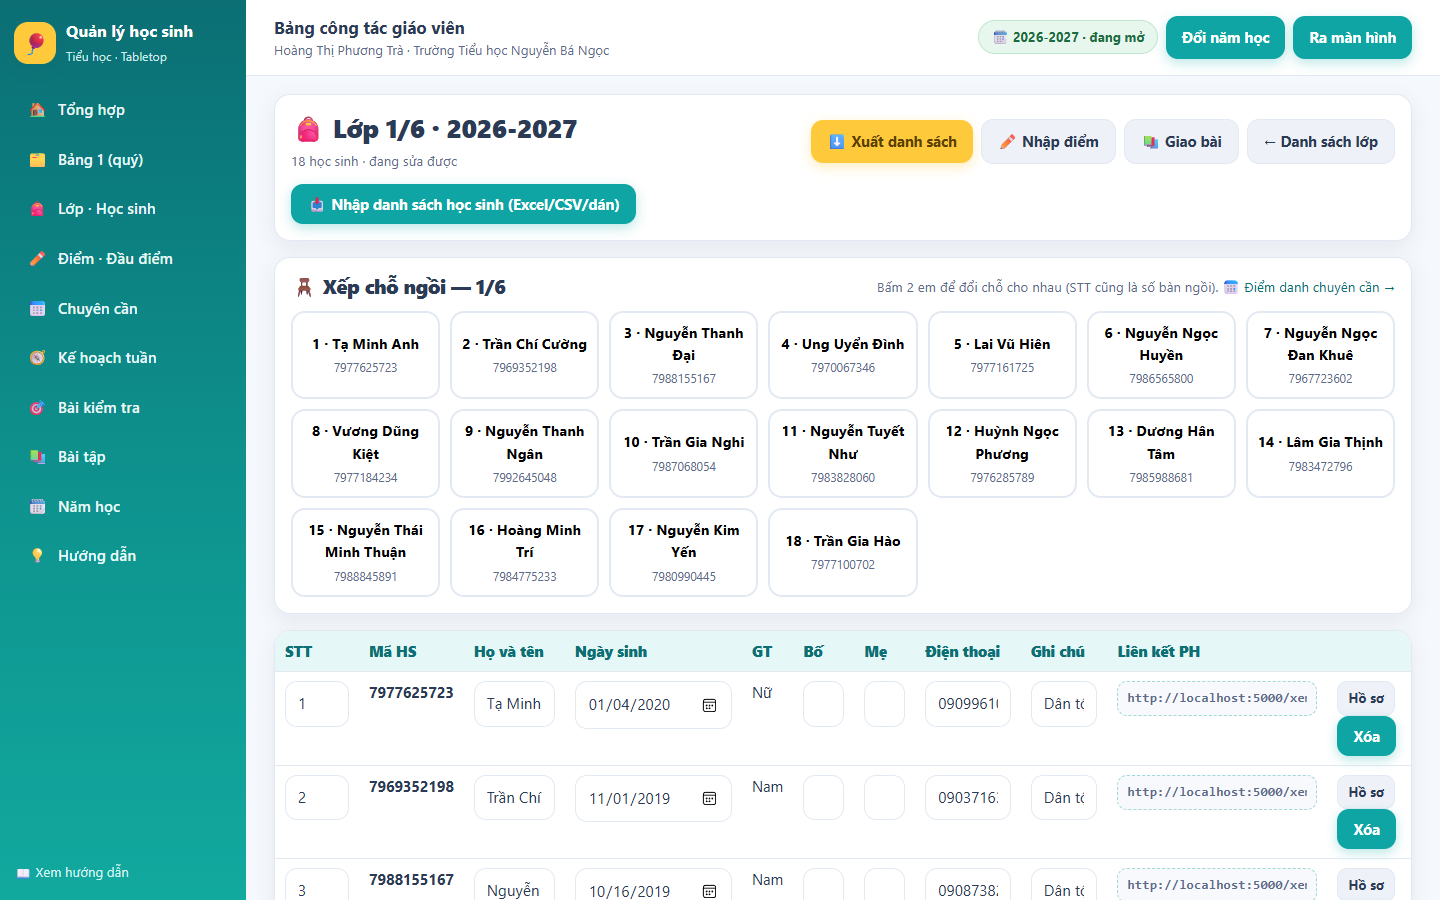1440x900 pixels.
Task: Click the Điện thoại column header
Action: click(962, 652)
